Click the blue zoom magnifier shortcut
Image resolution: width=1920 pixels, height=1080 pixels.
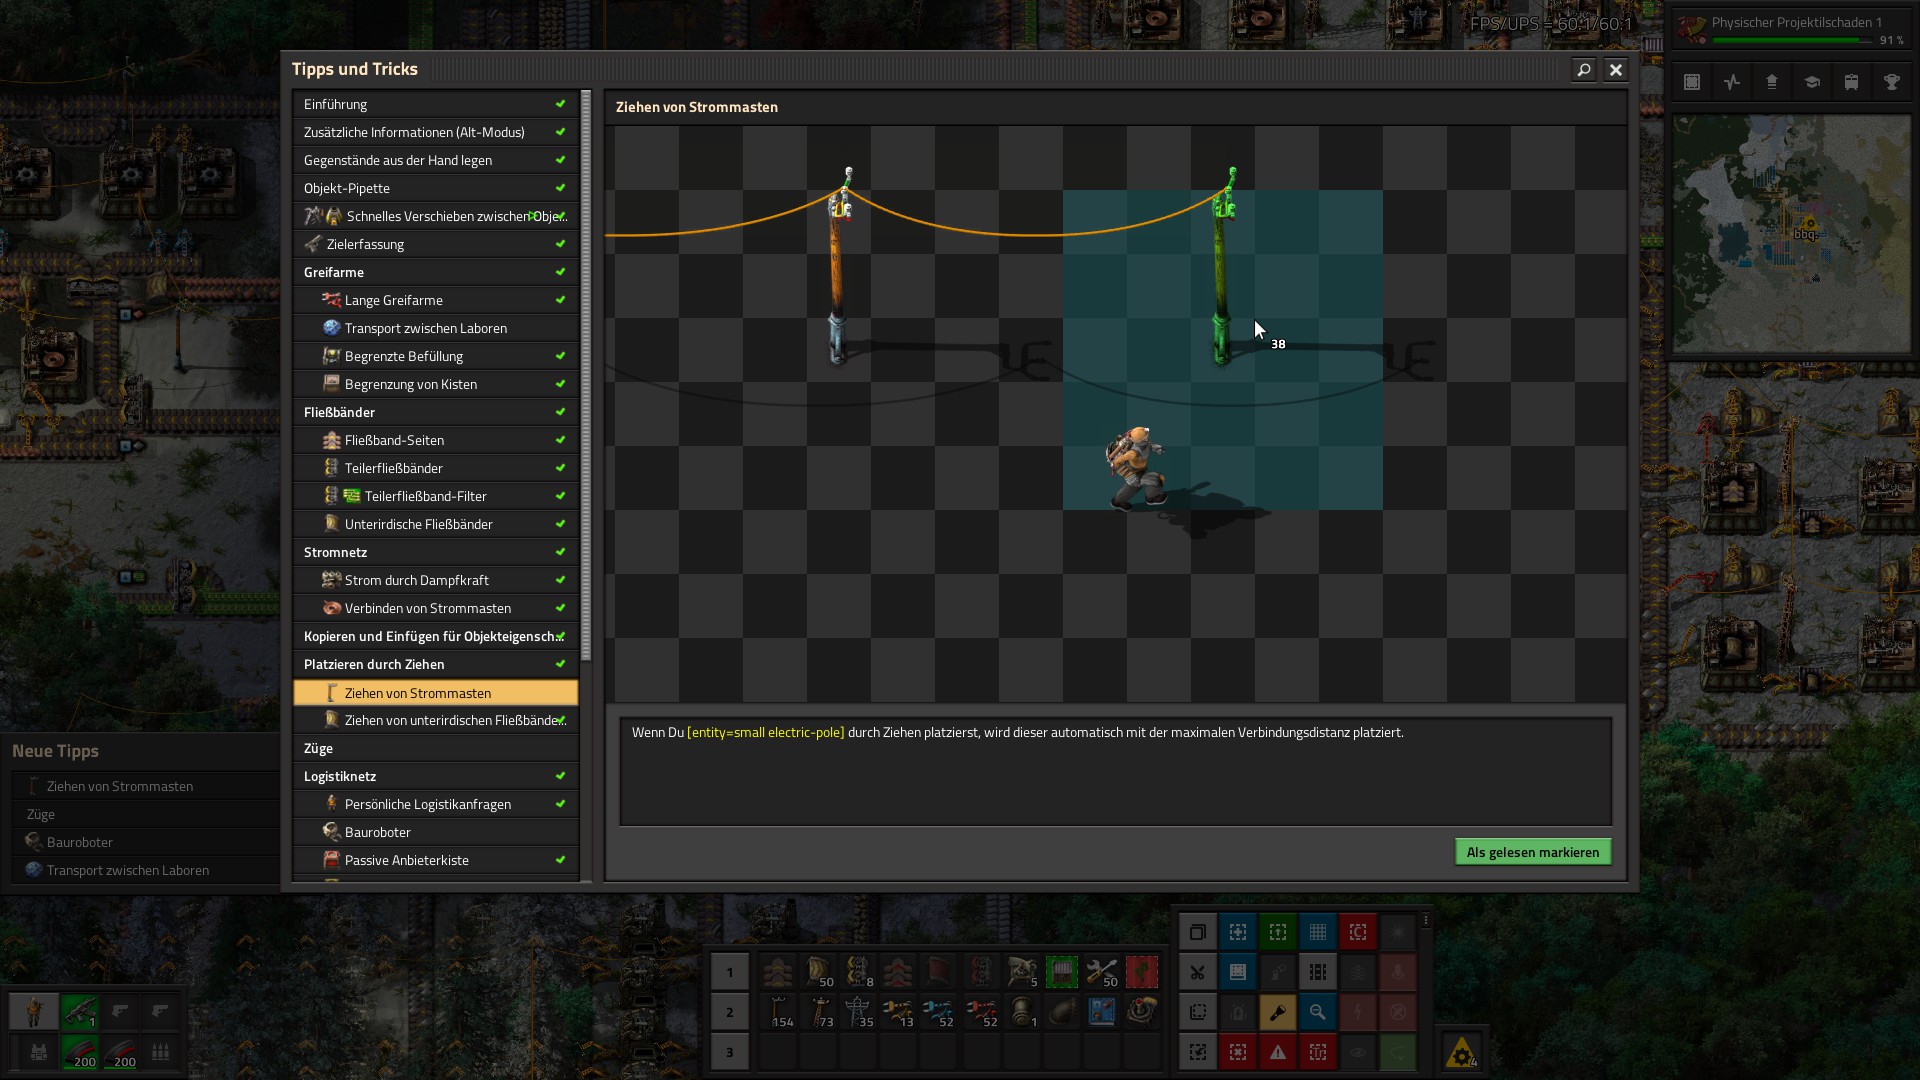tap(1318, 1012)
